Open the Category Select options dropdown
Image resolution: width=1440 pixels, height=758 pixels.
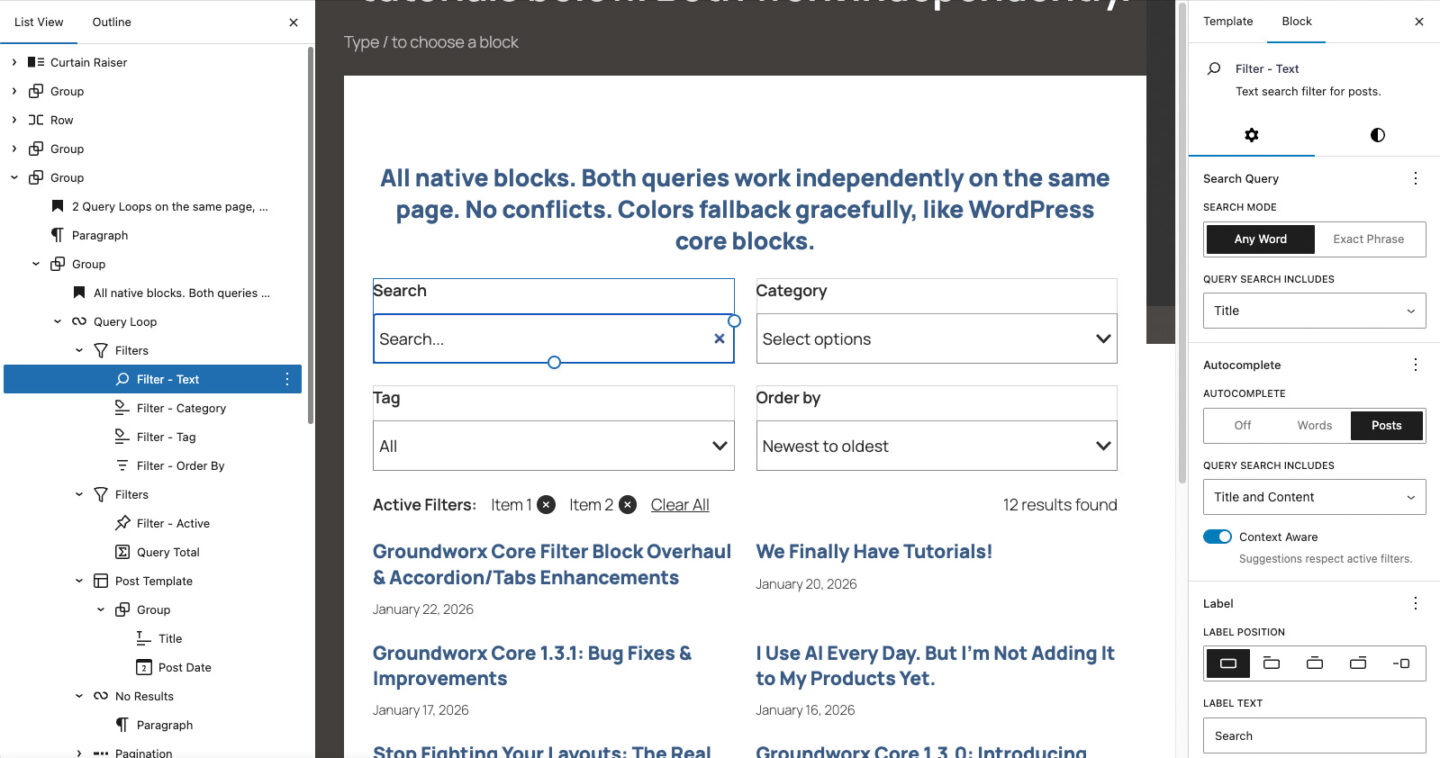(936, 339)
